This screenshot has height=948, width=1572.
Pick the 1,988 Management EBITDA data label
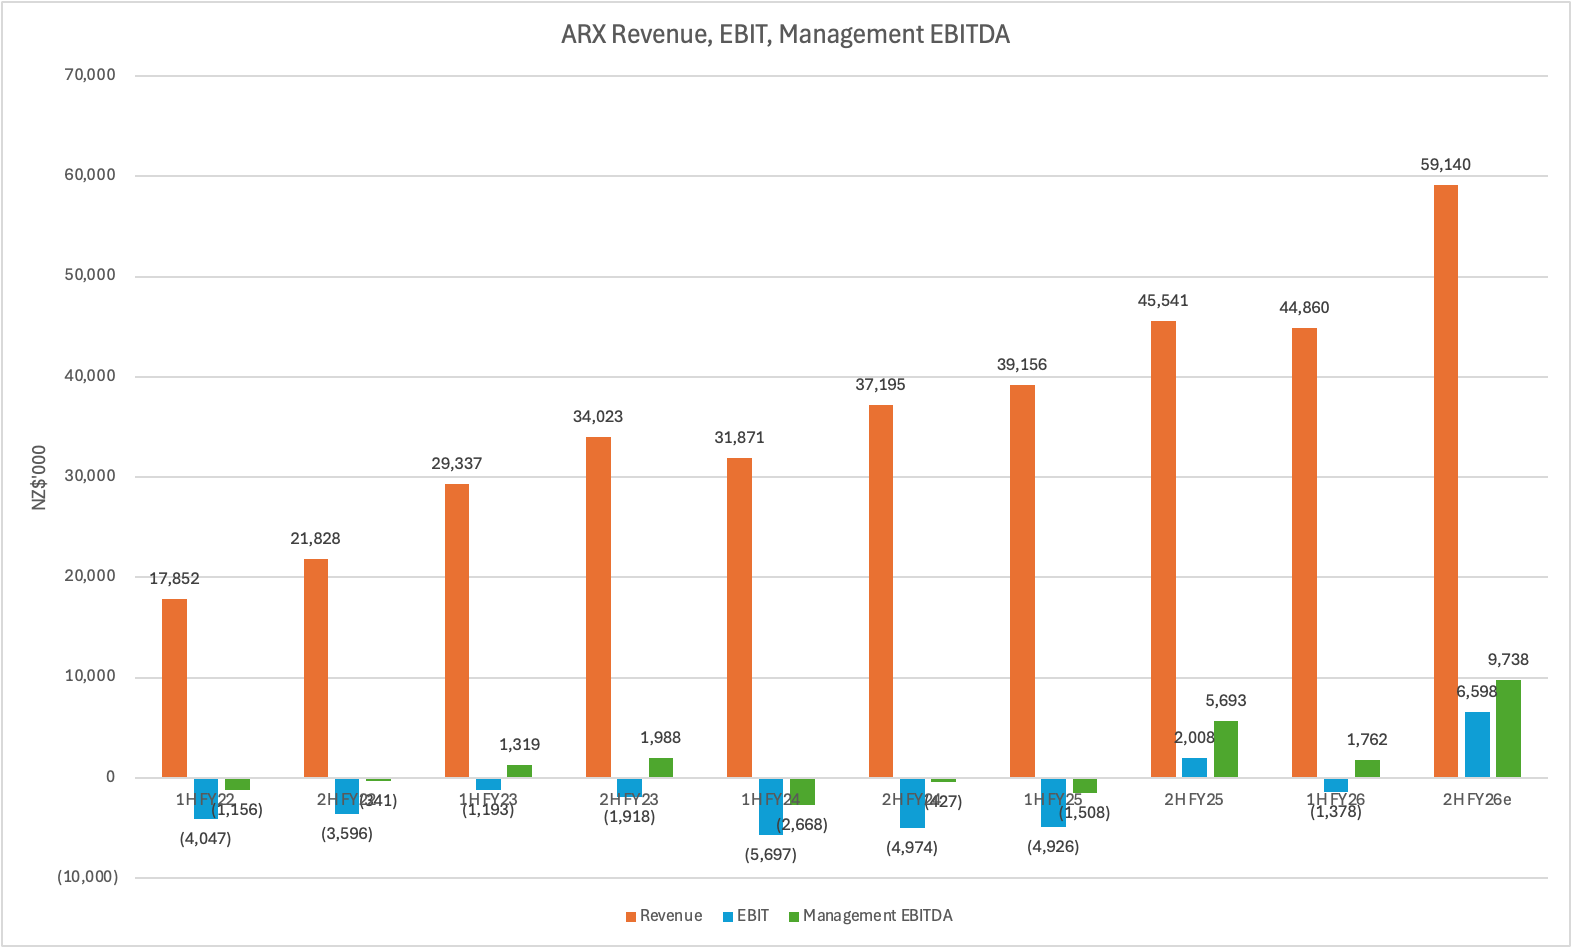click(660, 738)
